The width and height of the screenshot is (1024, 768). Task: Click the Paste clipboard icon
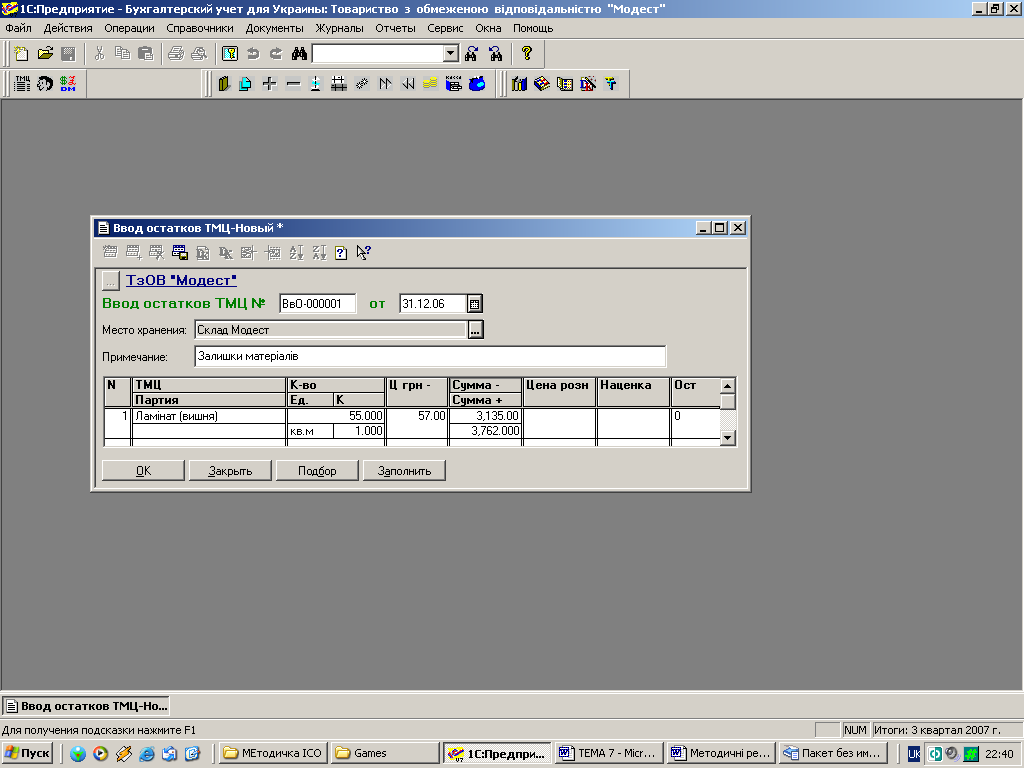coord(146,54)
